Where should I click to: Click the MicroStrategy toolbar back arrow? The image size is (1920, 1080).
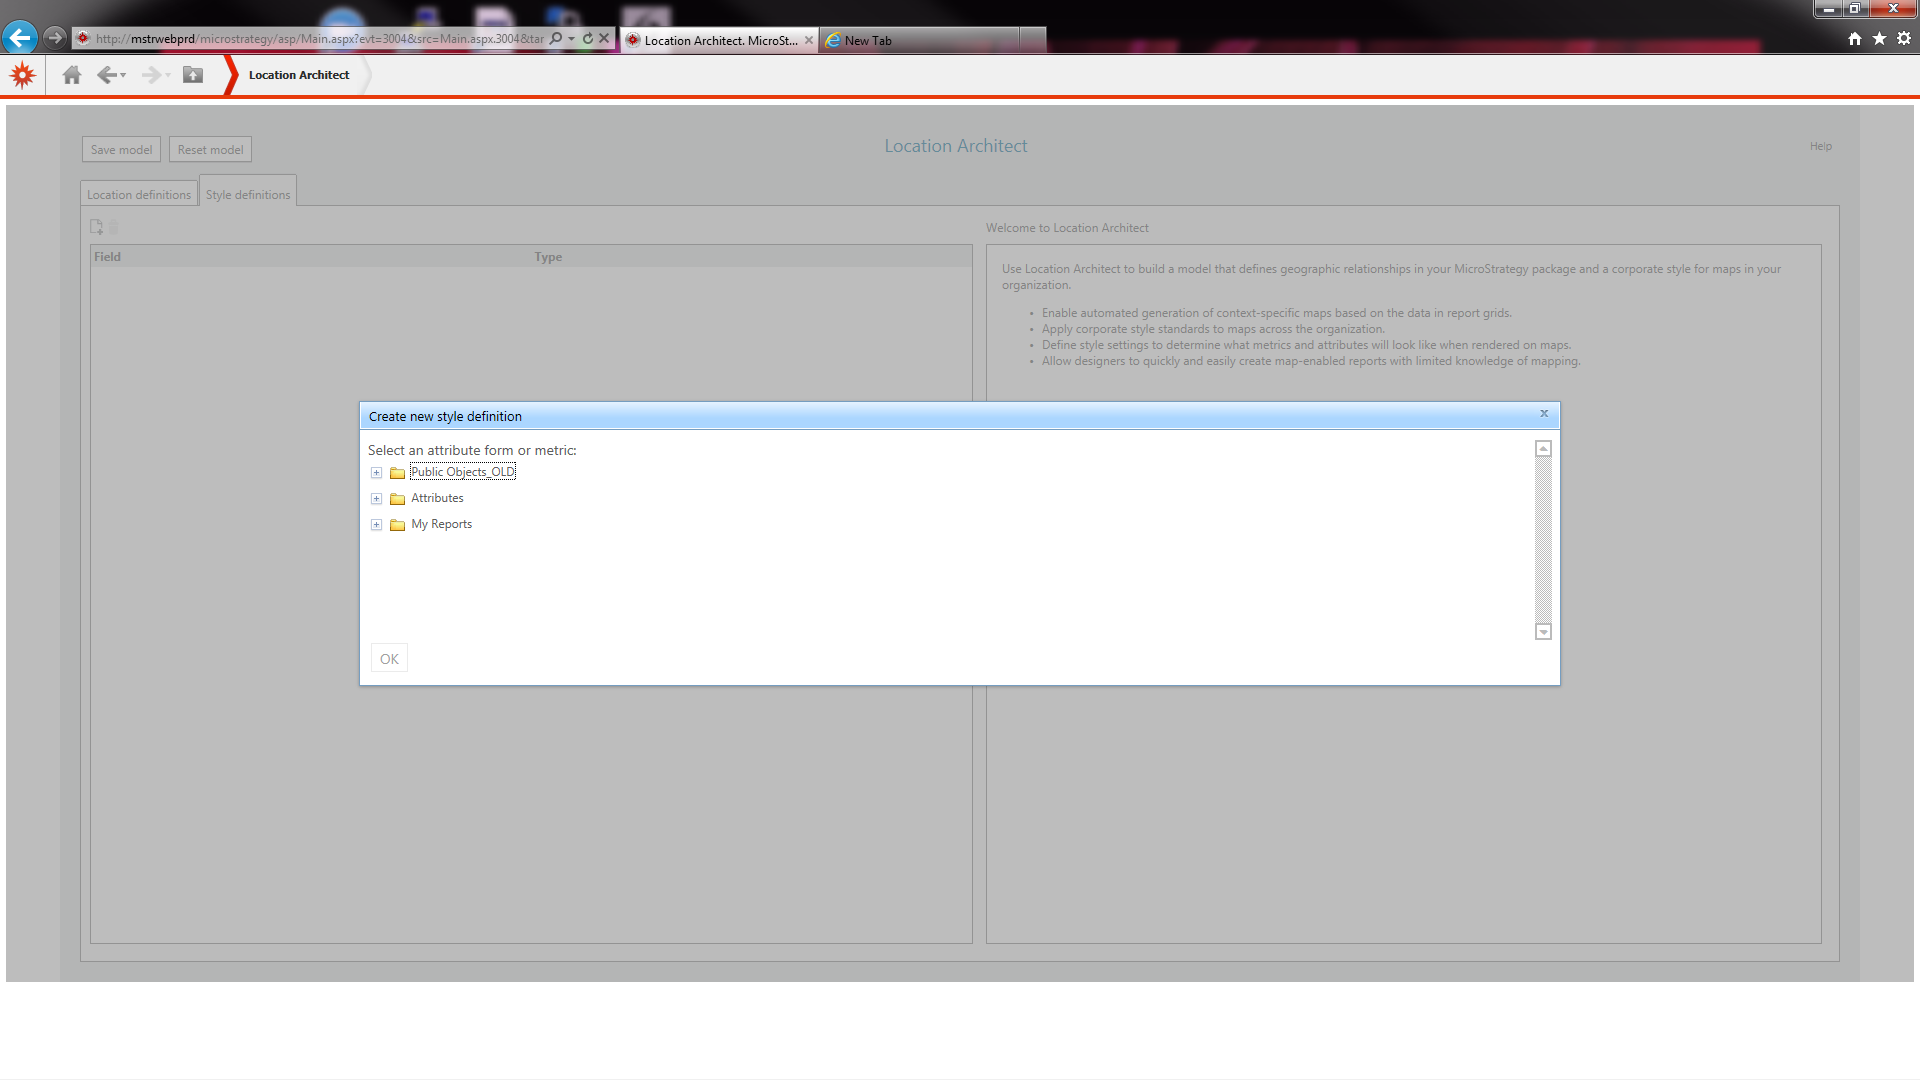click(x=106, y=75)
